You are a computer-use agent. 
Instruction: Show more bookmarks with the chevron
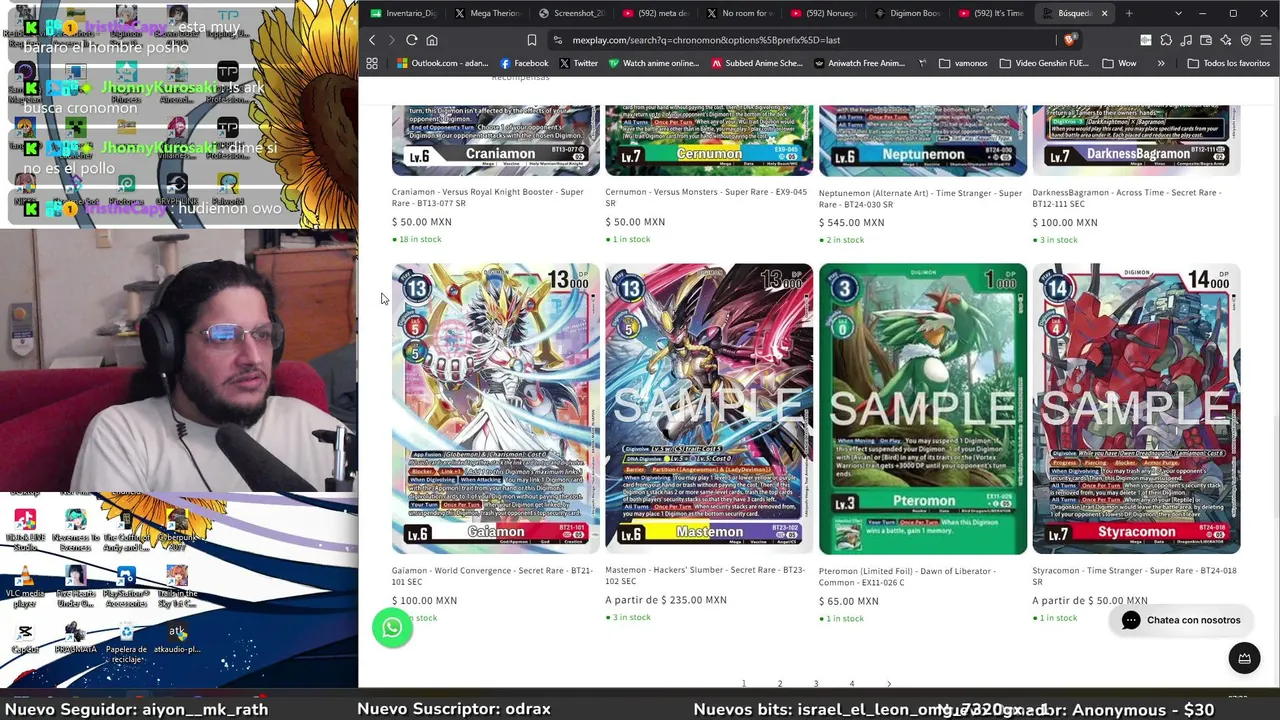tap(1161, 63)
